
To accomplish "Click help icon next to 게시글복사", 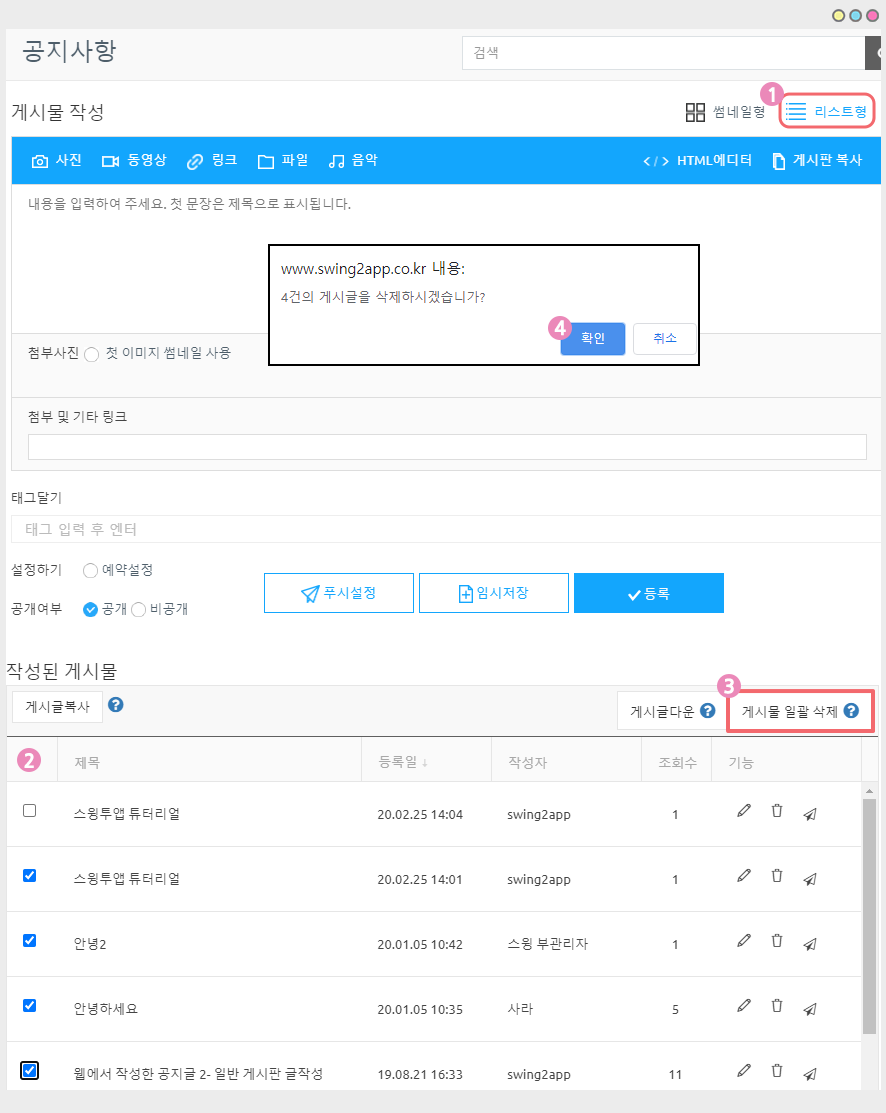I will (x=116, y=705).
